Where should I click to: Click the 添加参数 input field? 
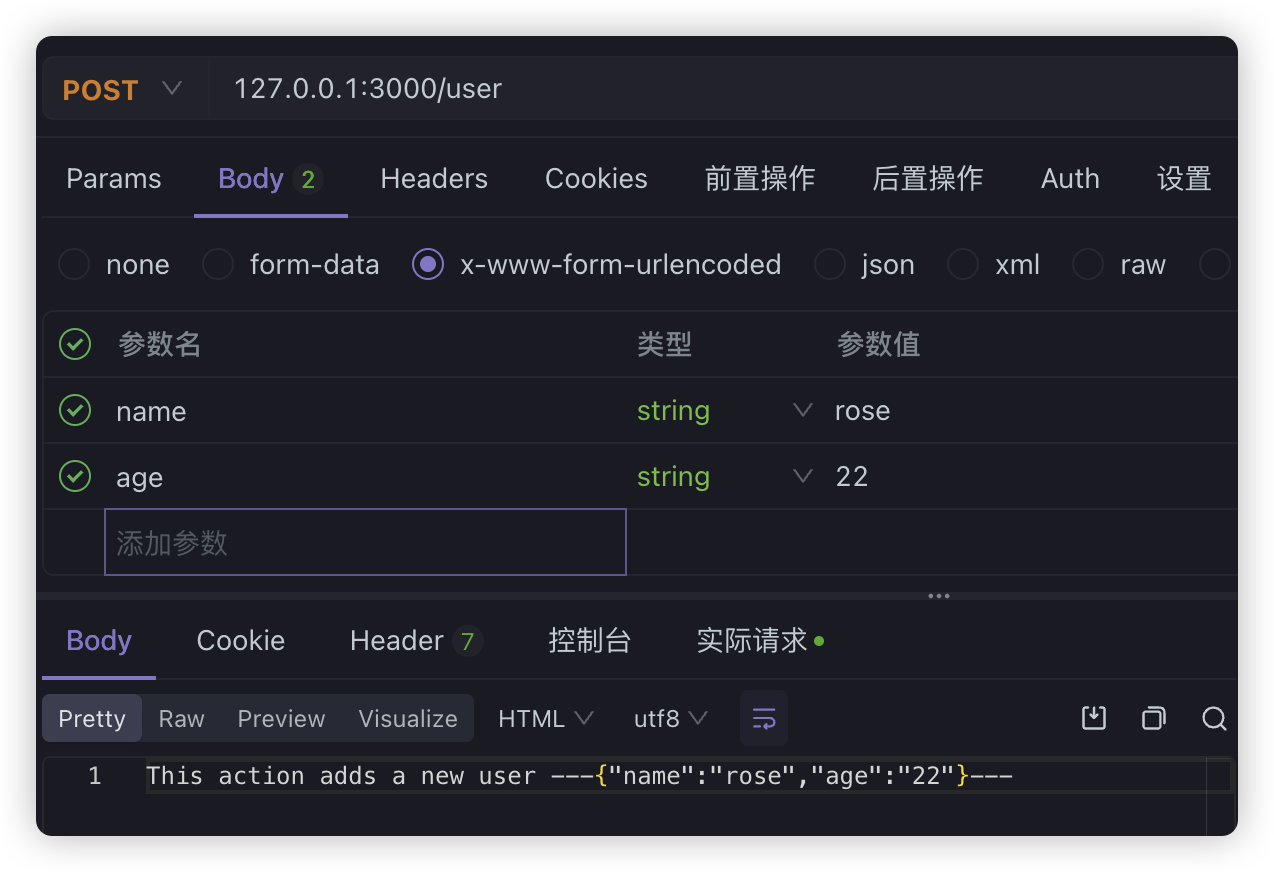pyautogui.click(x=364, y=541)
